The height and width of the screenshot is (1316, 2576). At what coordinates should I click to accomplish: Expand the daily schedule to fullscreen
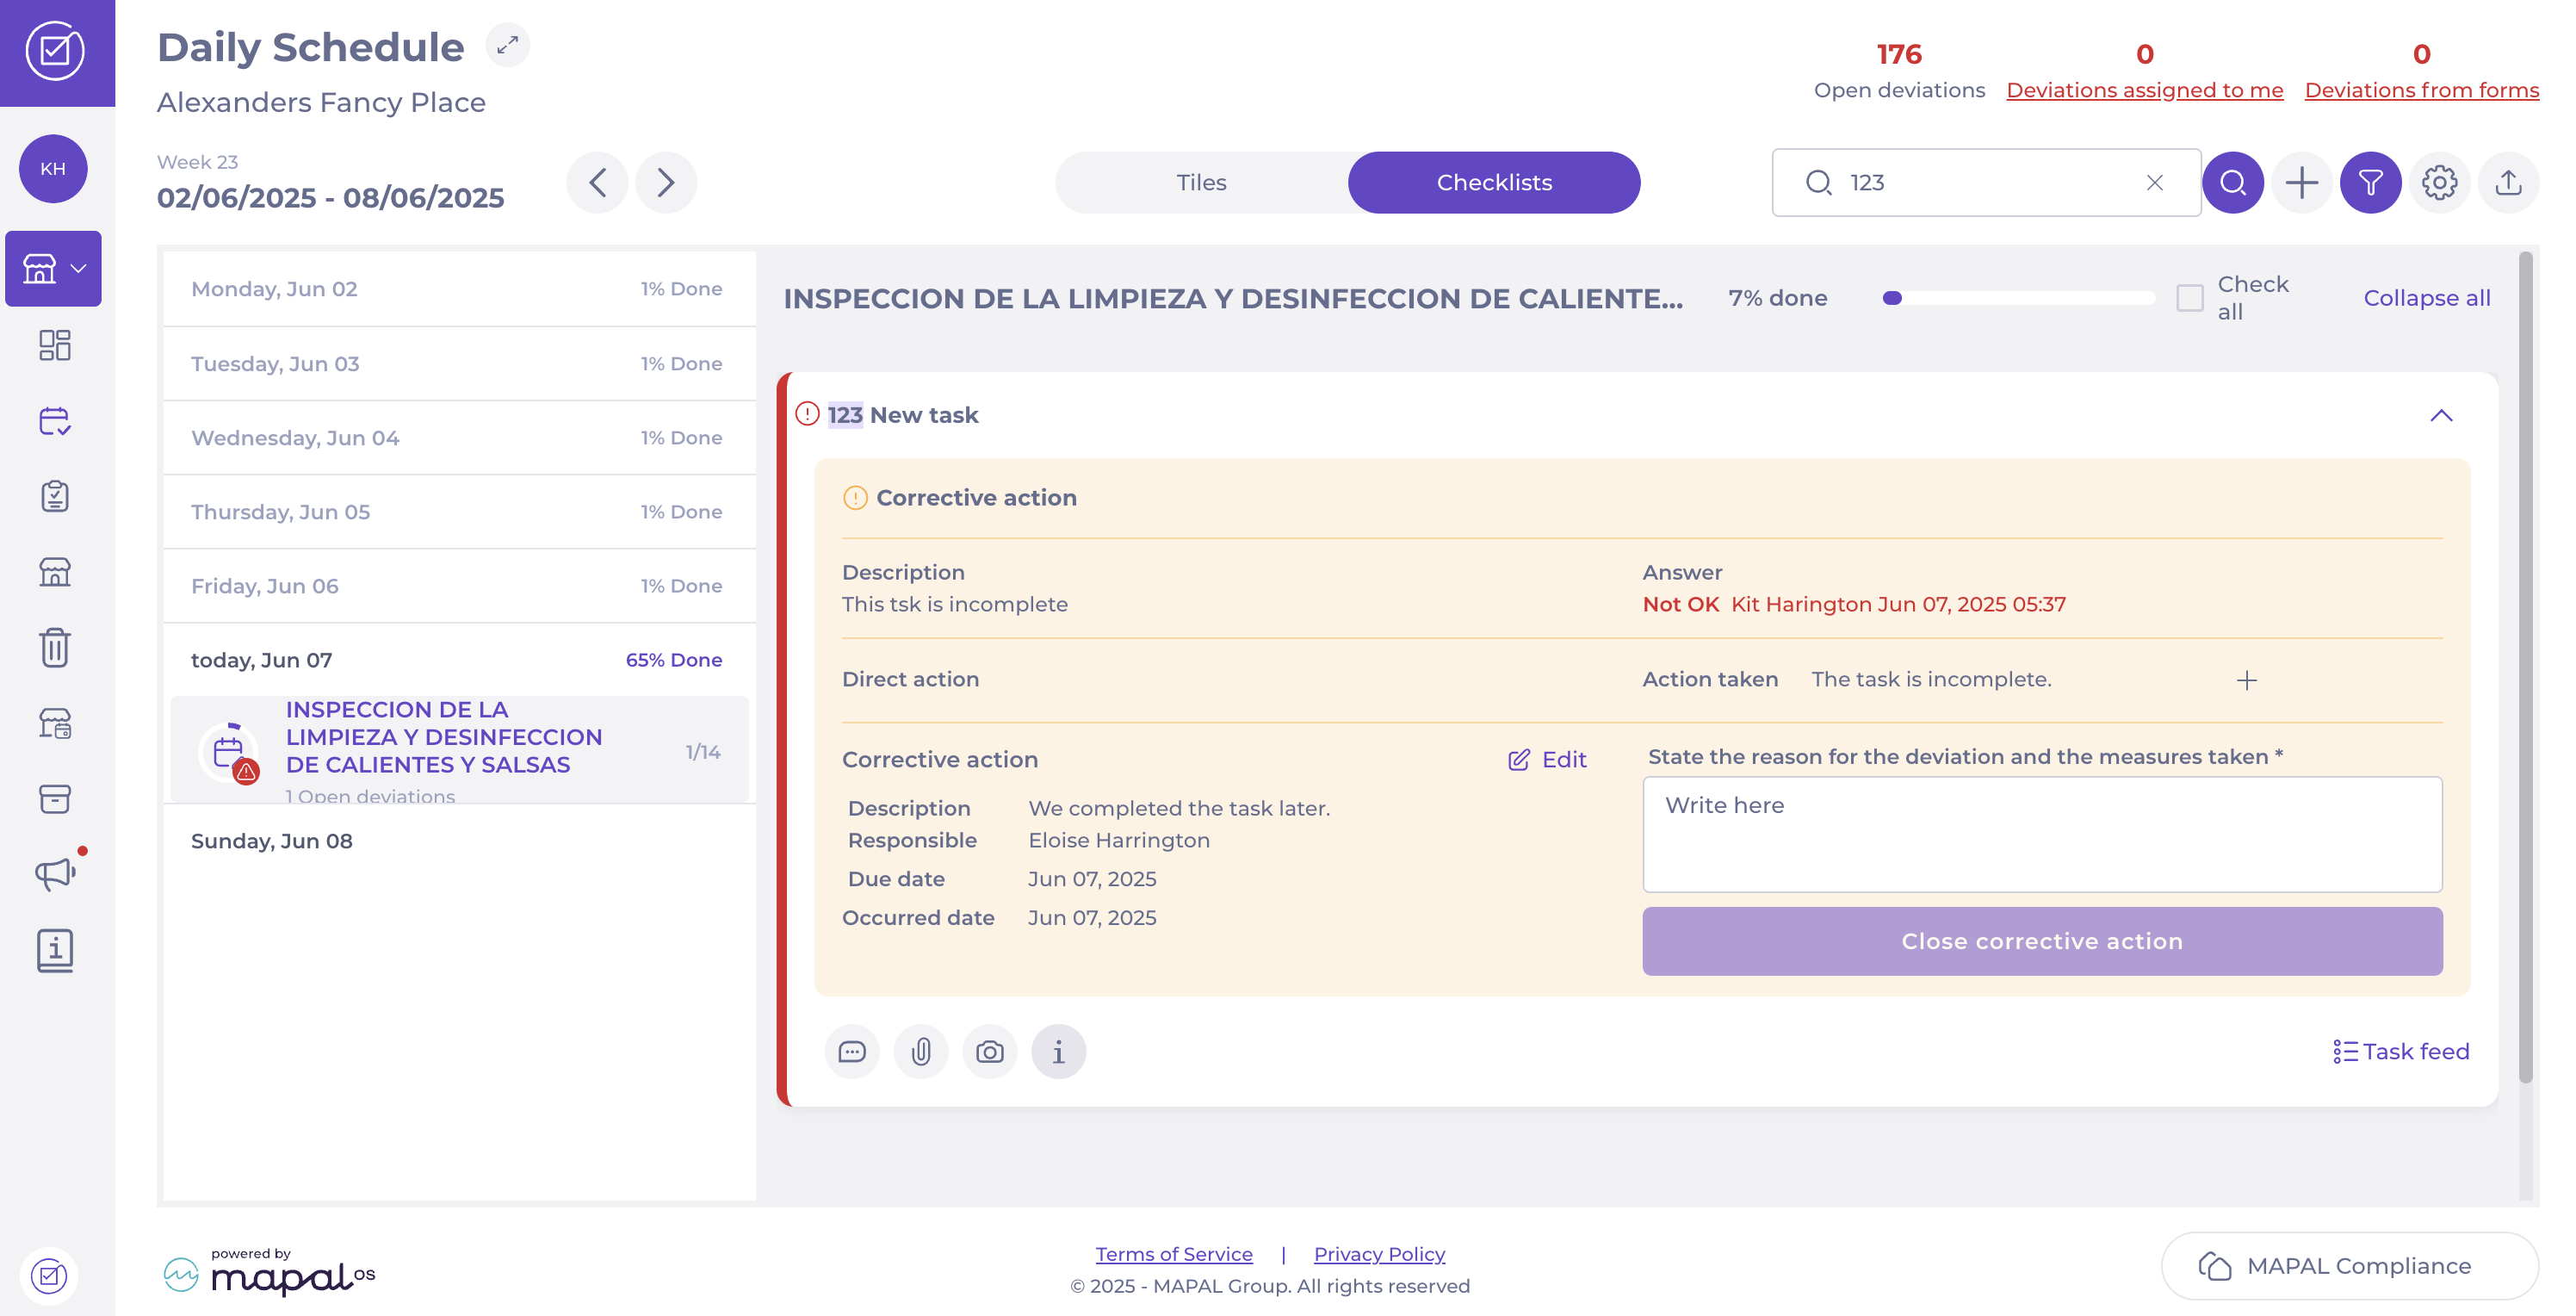[508, 45]
